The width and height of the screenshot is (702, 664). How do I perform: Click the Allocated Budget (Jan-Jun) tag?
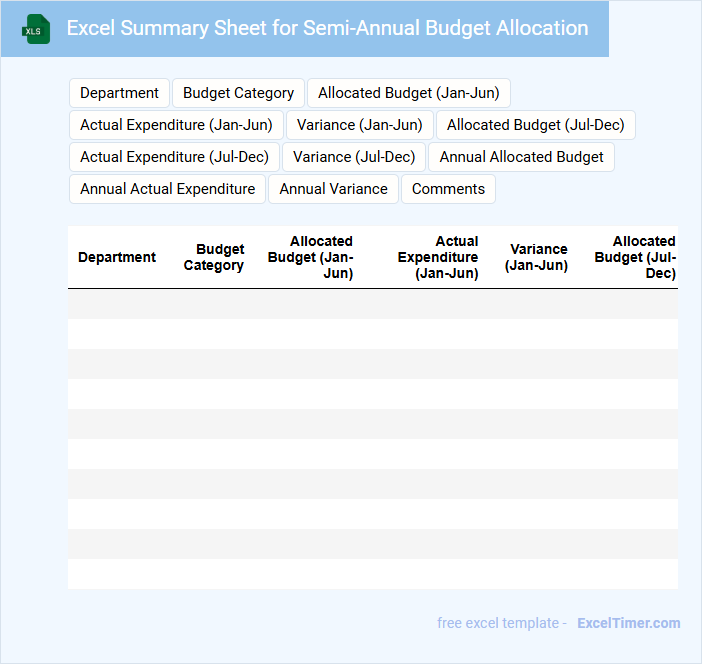(x=409, y=93)
